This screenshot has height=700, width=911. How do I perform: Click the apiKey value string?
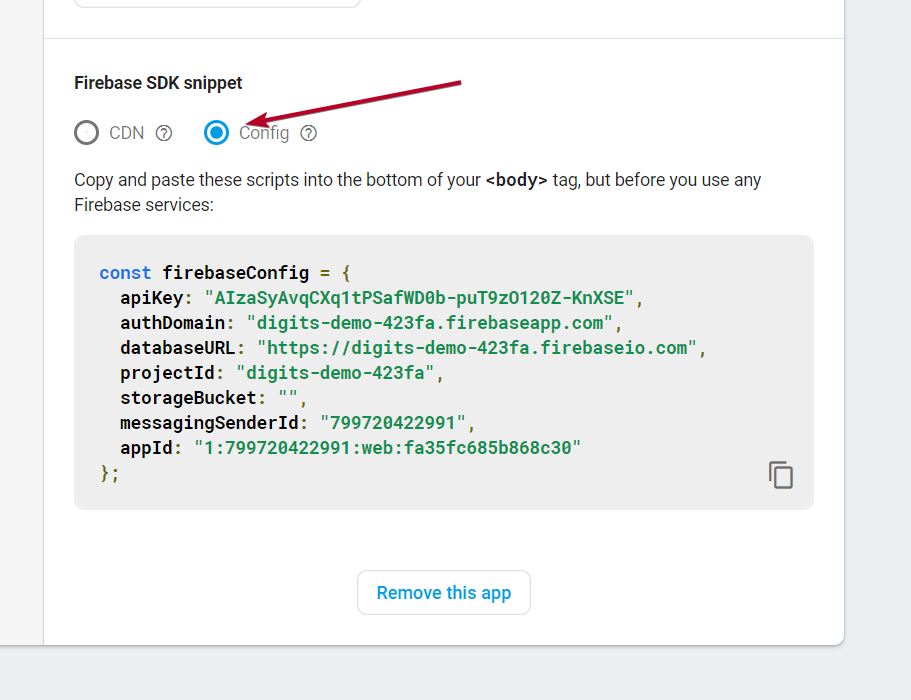[420, 298]
